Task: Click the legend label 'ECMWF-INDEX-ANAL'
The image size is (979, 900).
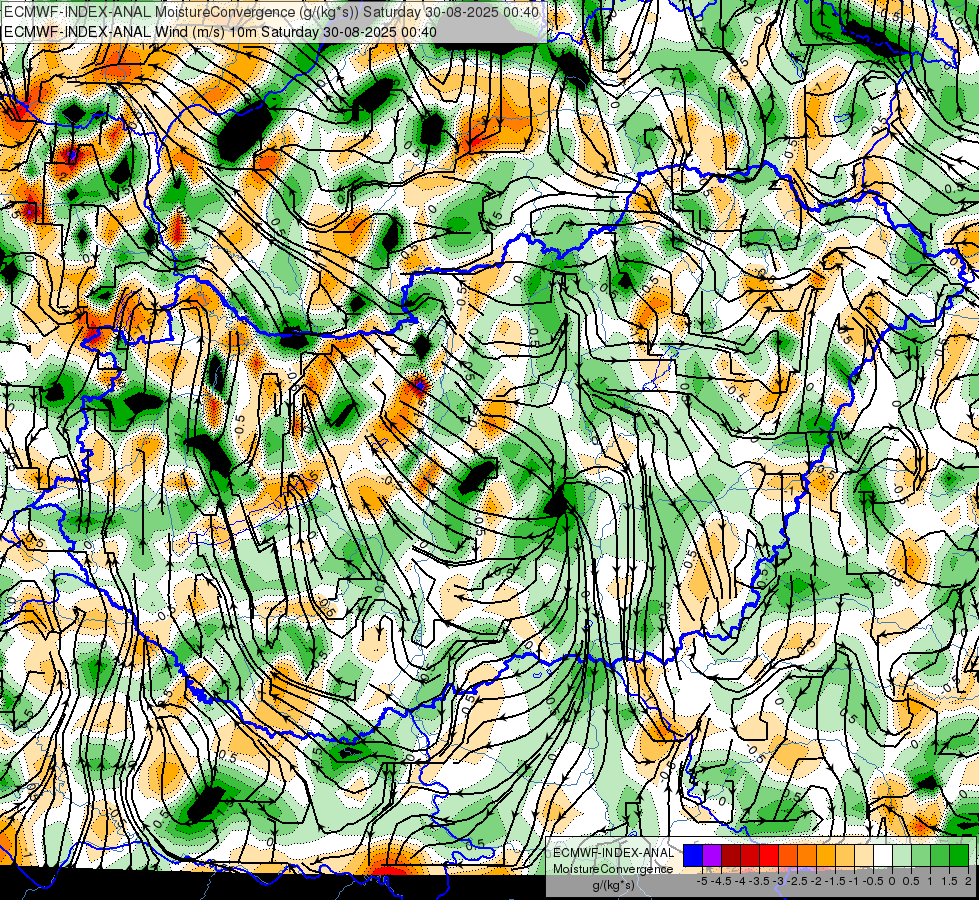Action: point(613,853)
